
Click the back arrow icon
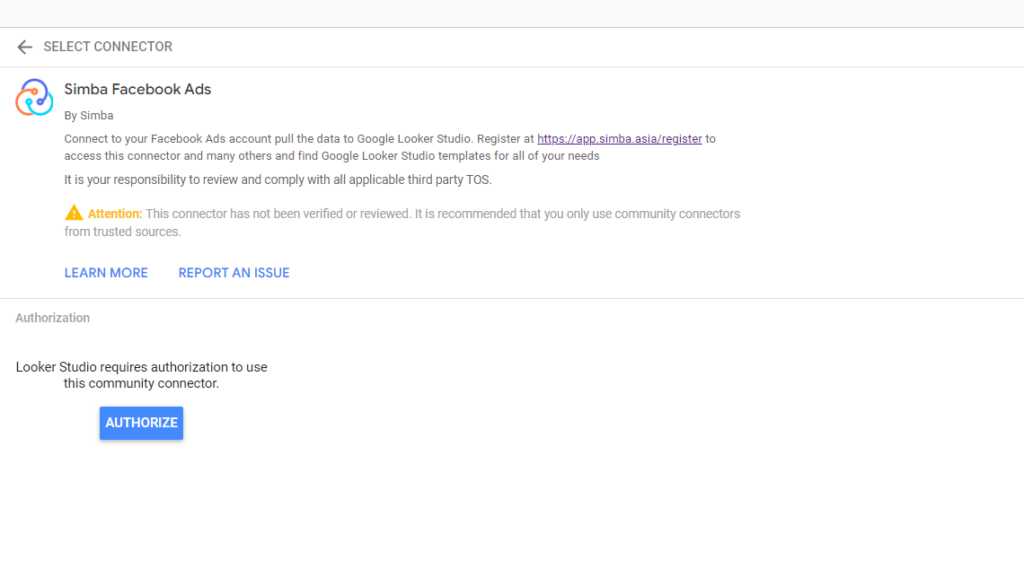[25, 47]
